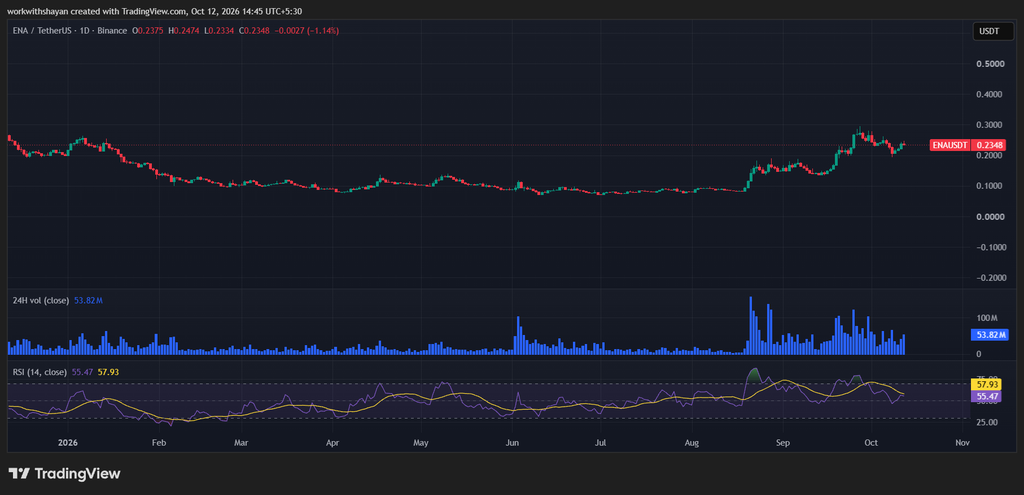Click the yellow 57.93 RSI axis label

pyautogui.click(x=986, y=386)
